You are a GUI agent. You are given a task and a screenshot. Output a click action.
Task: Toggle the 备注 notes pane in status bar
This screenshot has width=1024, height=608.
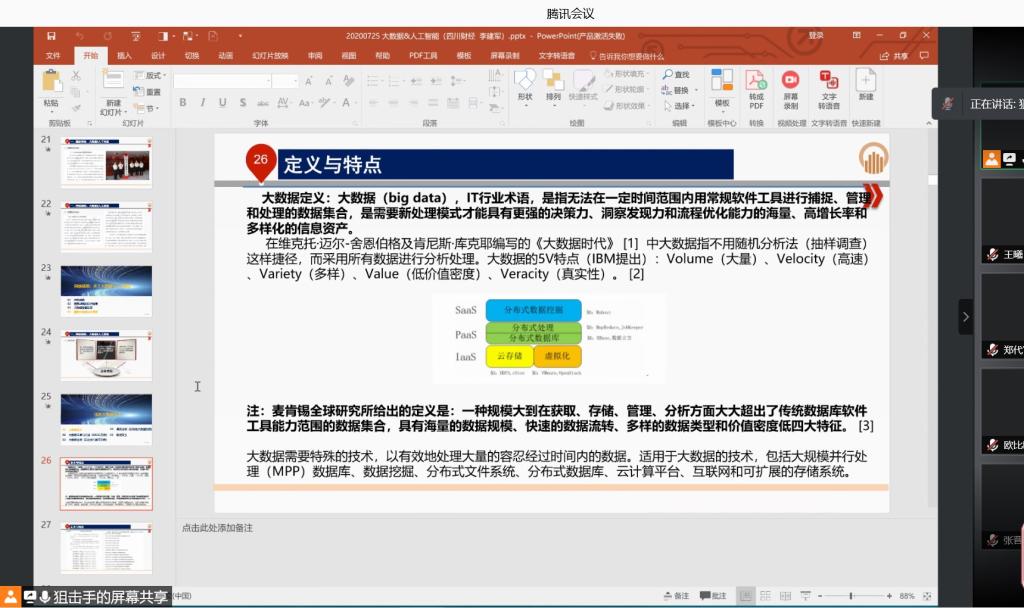pos(676,596)
